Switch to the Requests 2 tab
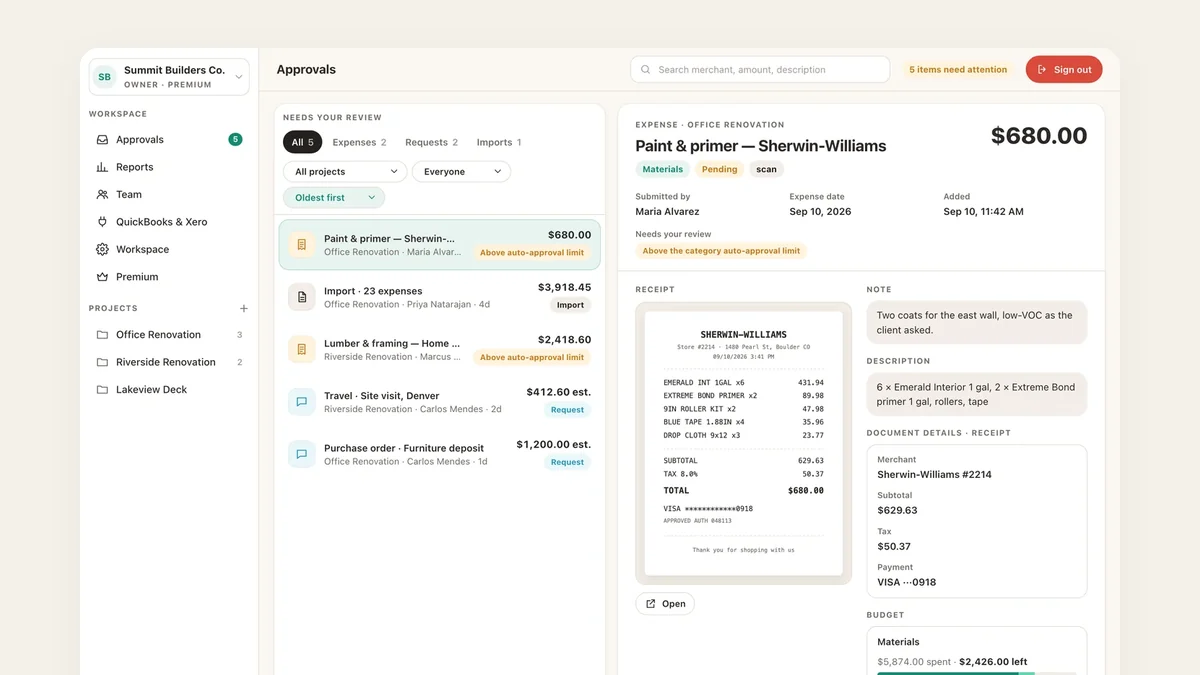 coord(431,143)
